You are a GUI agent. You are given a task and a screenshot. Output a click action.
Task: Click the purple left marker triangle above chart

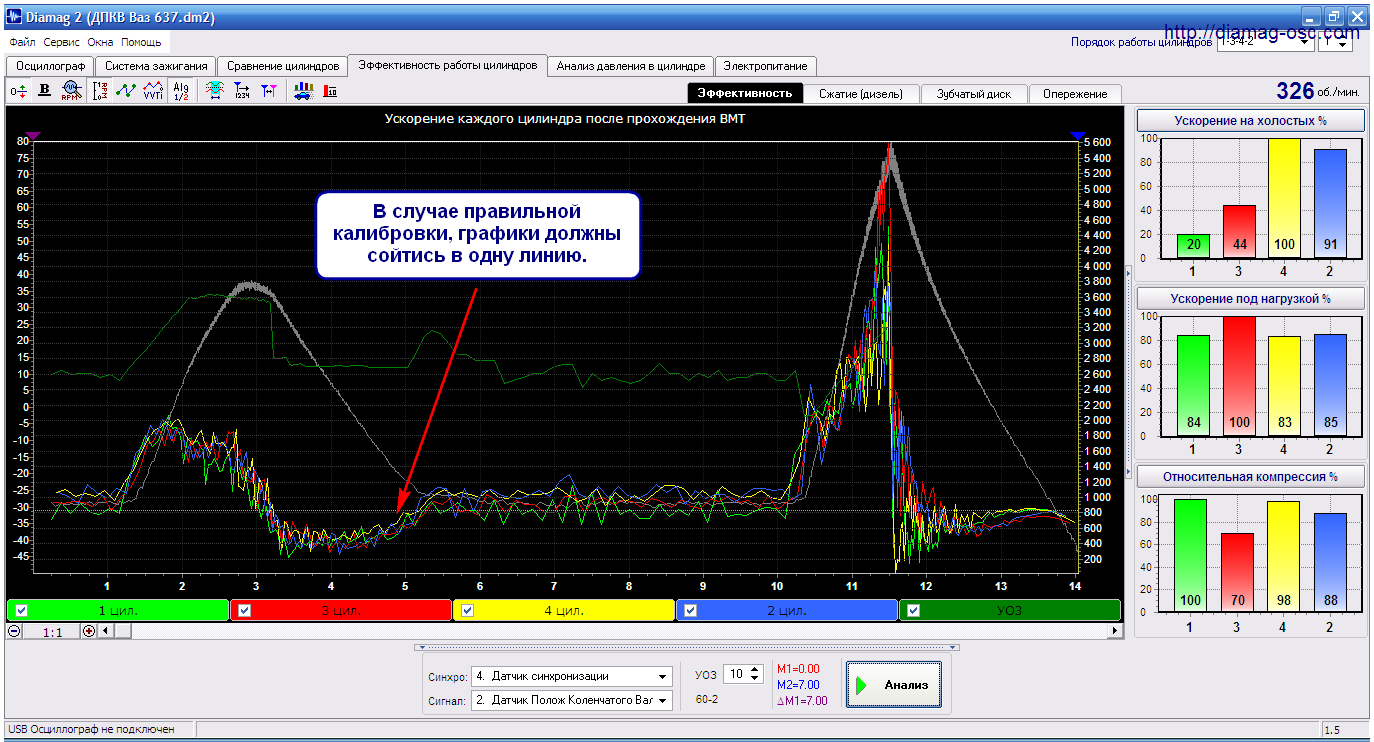coord(33,135)
